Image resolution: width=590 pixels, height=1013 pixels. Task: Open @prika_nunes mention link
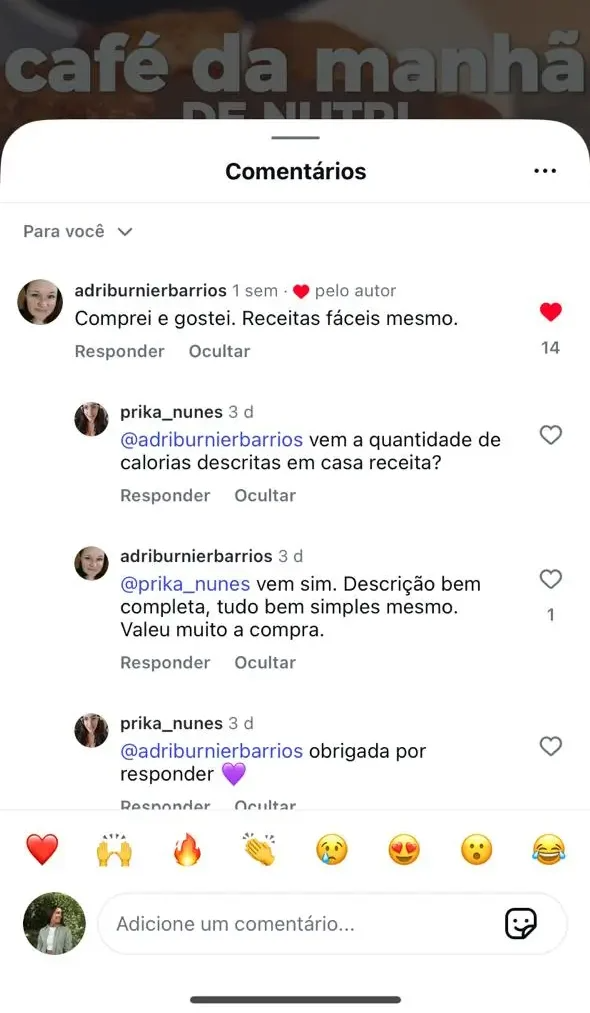[185, 584]
